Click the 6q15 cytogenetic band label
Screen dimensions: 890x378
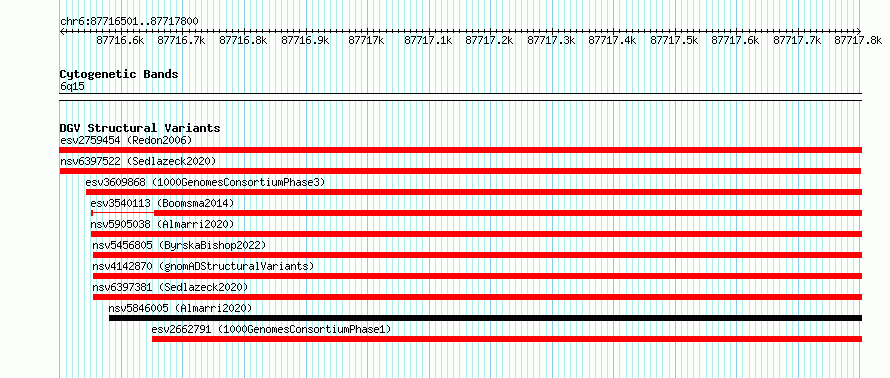(72, 86)
